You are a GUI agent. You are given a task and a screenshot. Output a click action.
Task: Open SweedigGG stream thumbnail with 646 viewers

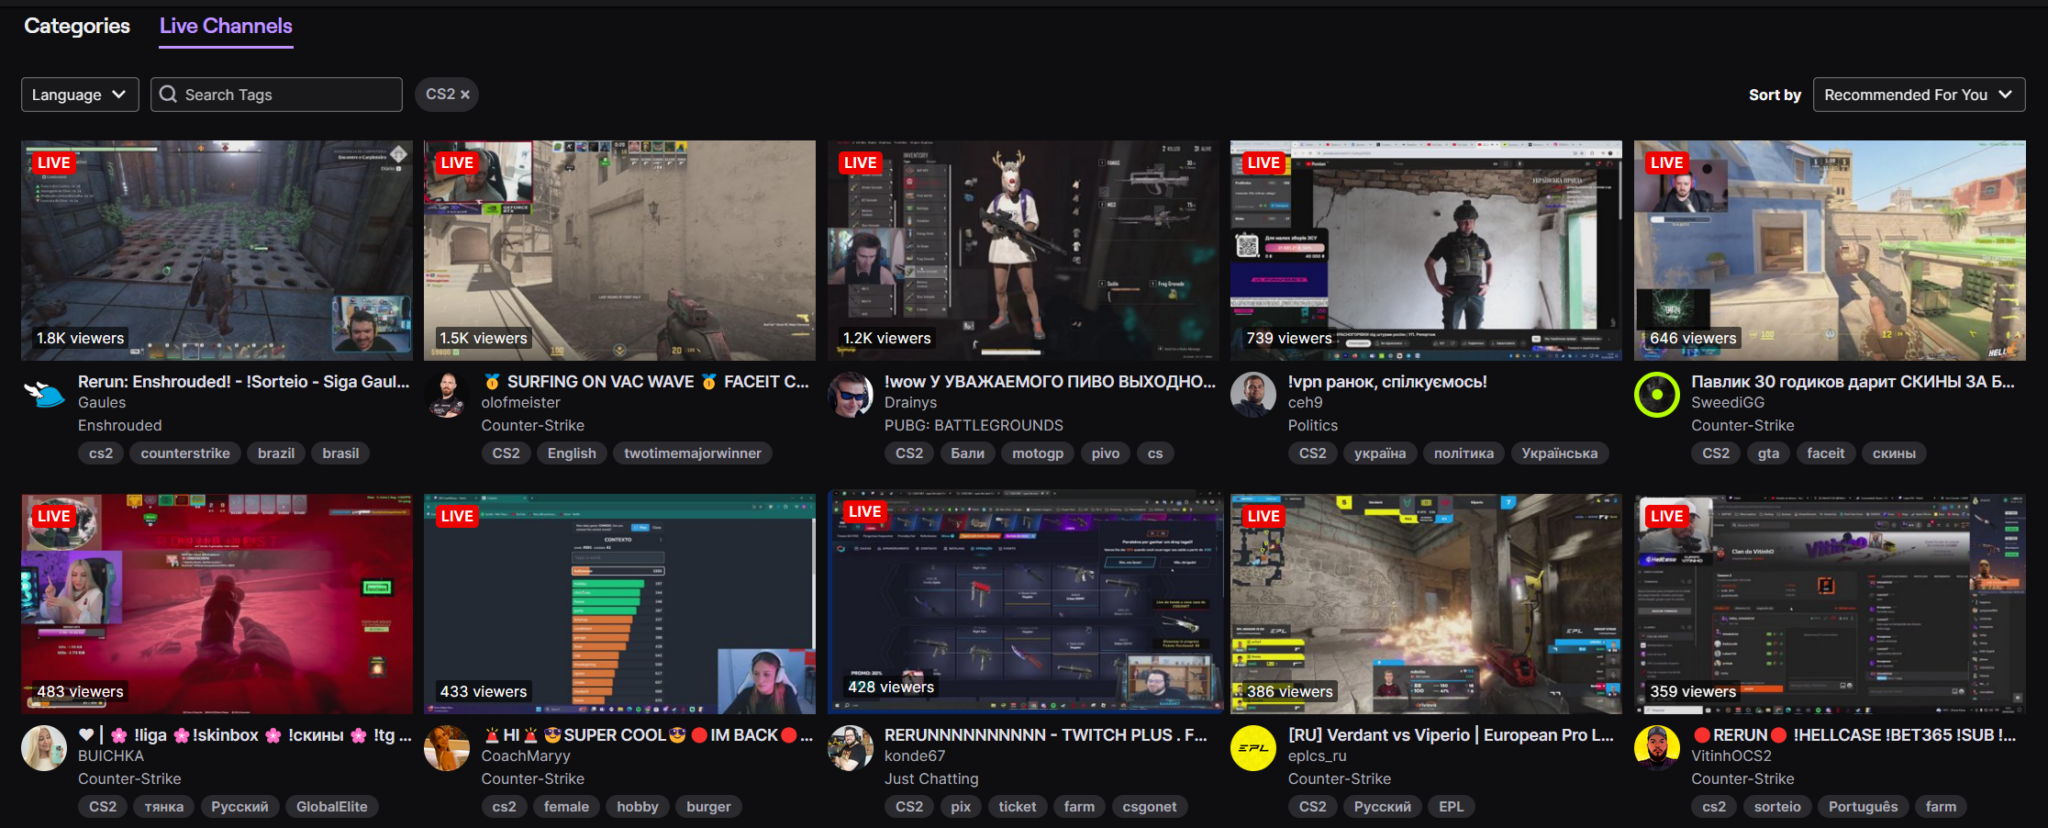(1830, 250)
